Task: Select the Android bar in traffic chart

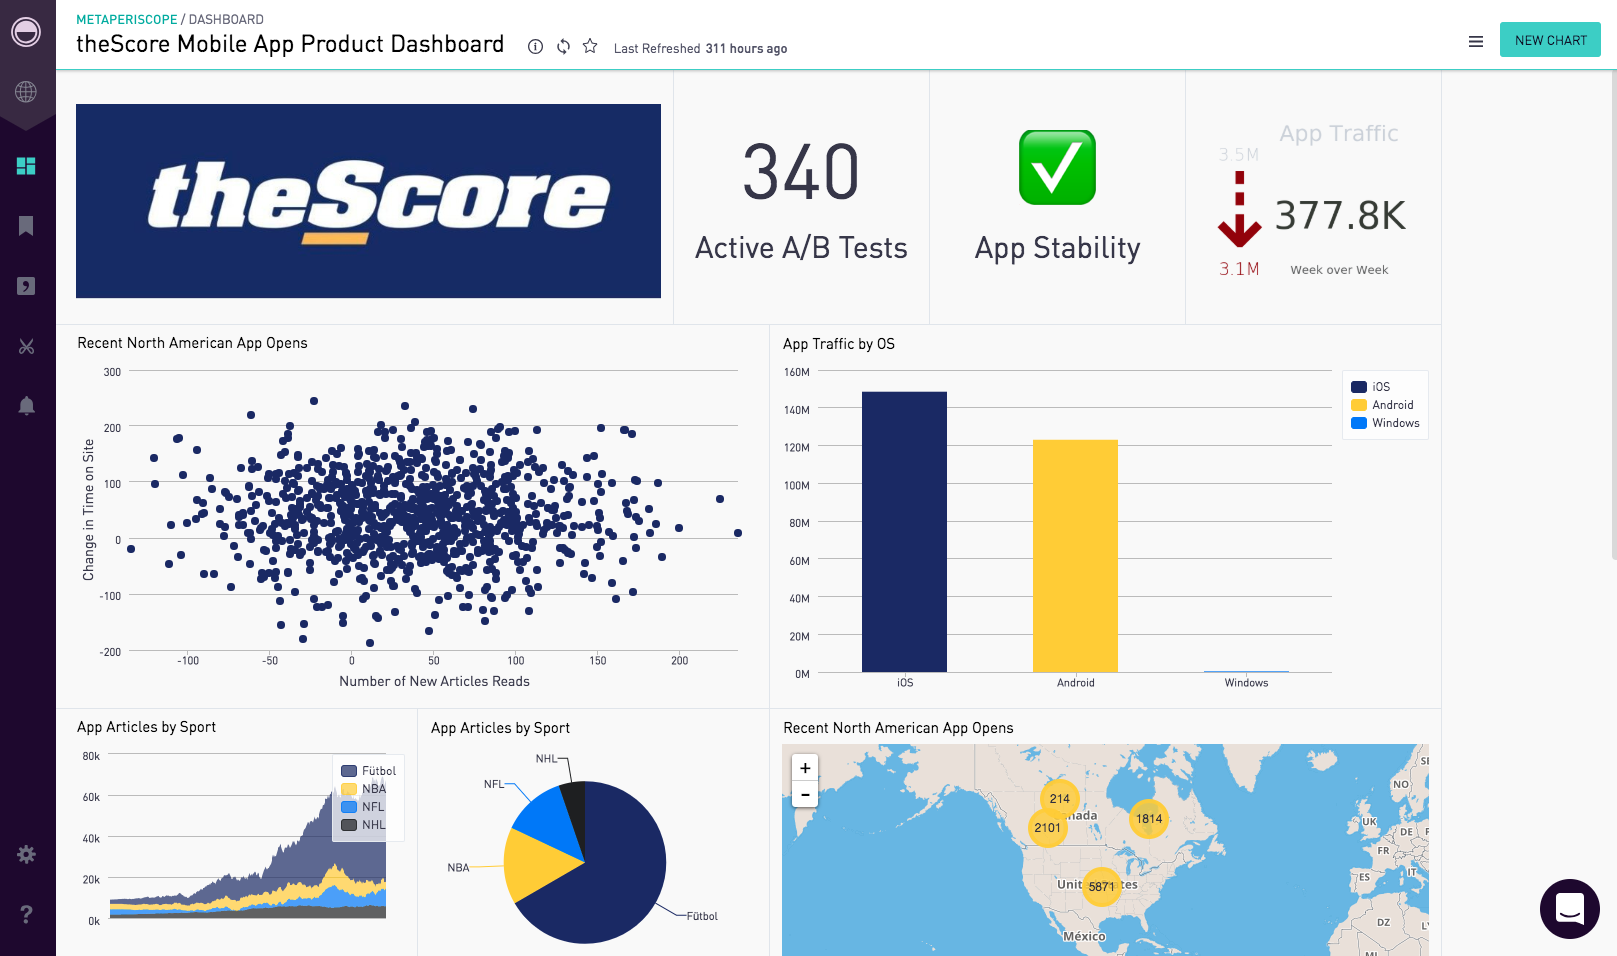Action: 1075,555
